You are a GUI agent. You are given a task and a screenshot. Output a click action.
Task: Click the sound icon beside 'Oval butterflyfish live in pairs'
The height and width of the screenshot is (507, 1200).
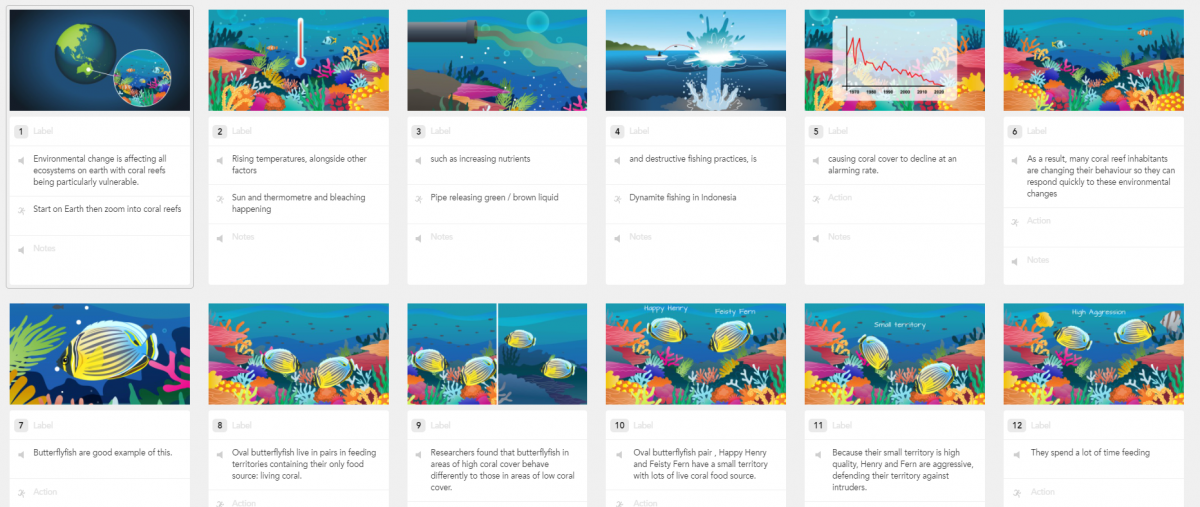coord(219,453)
